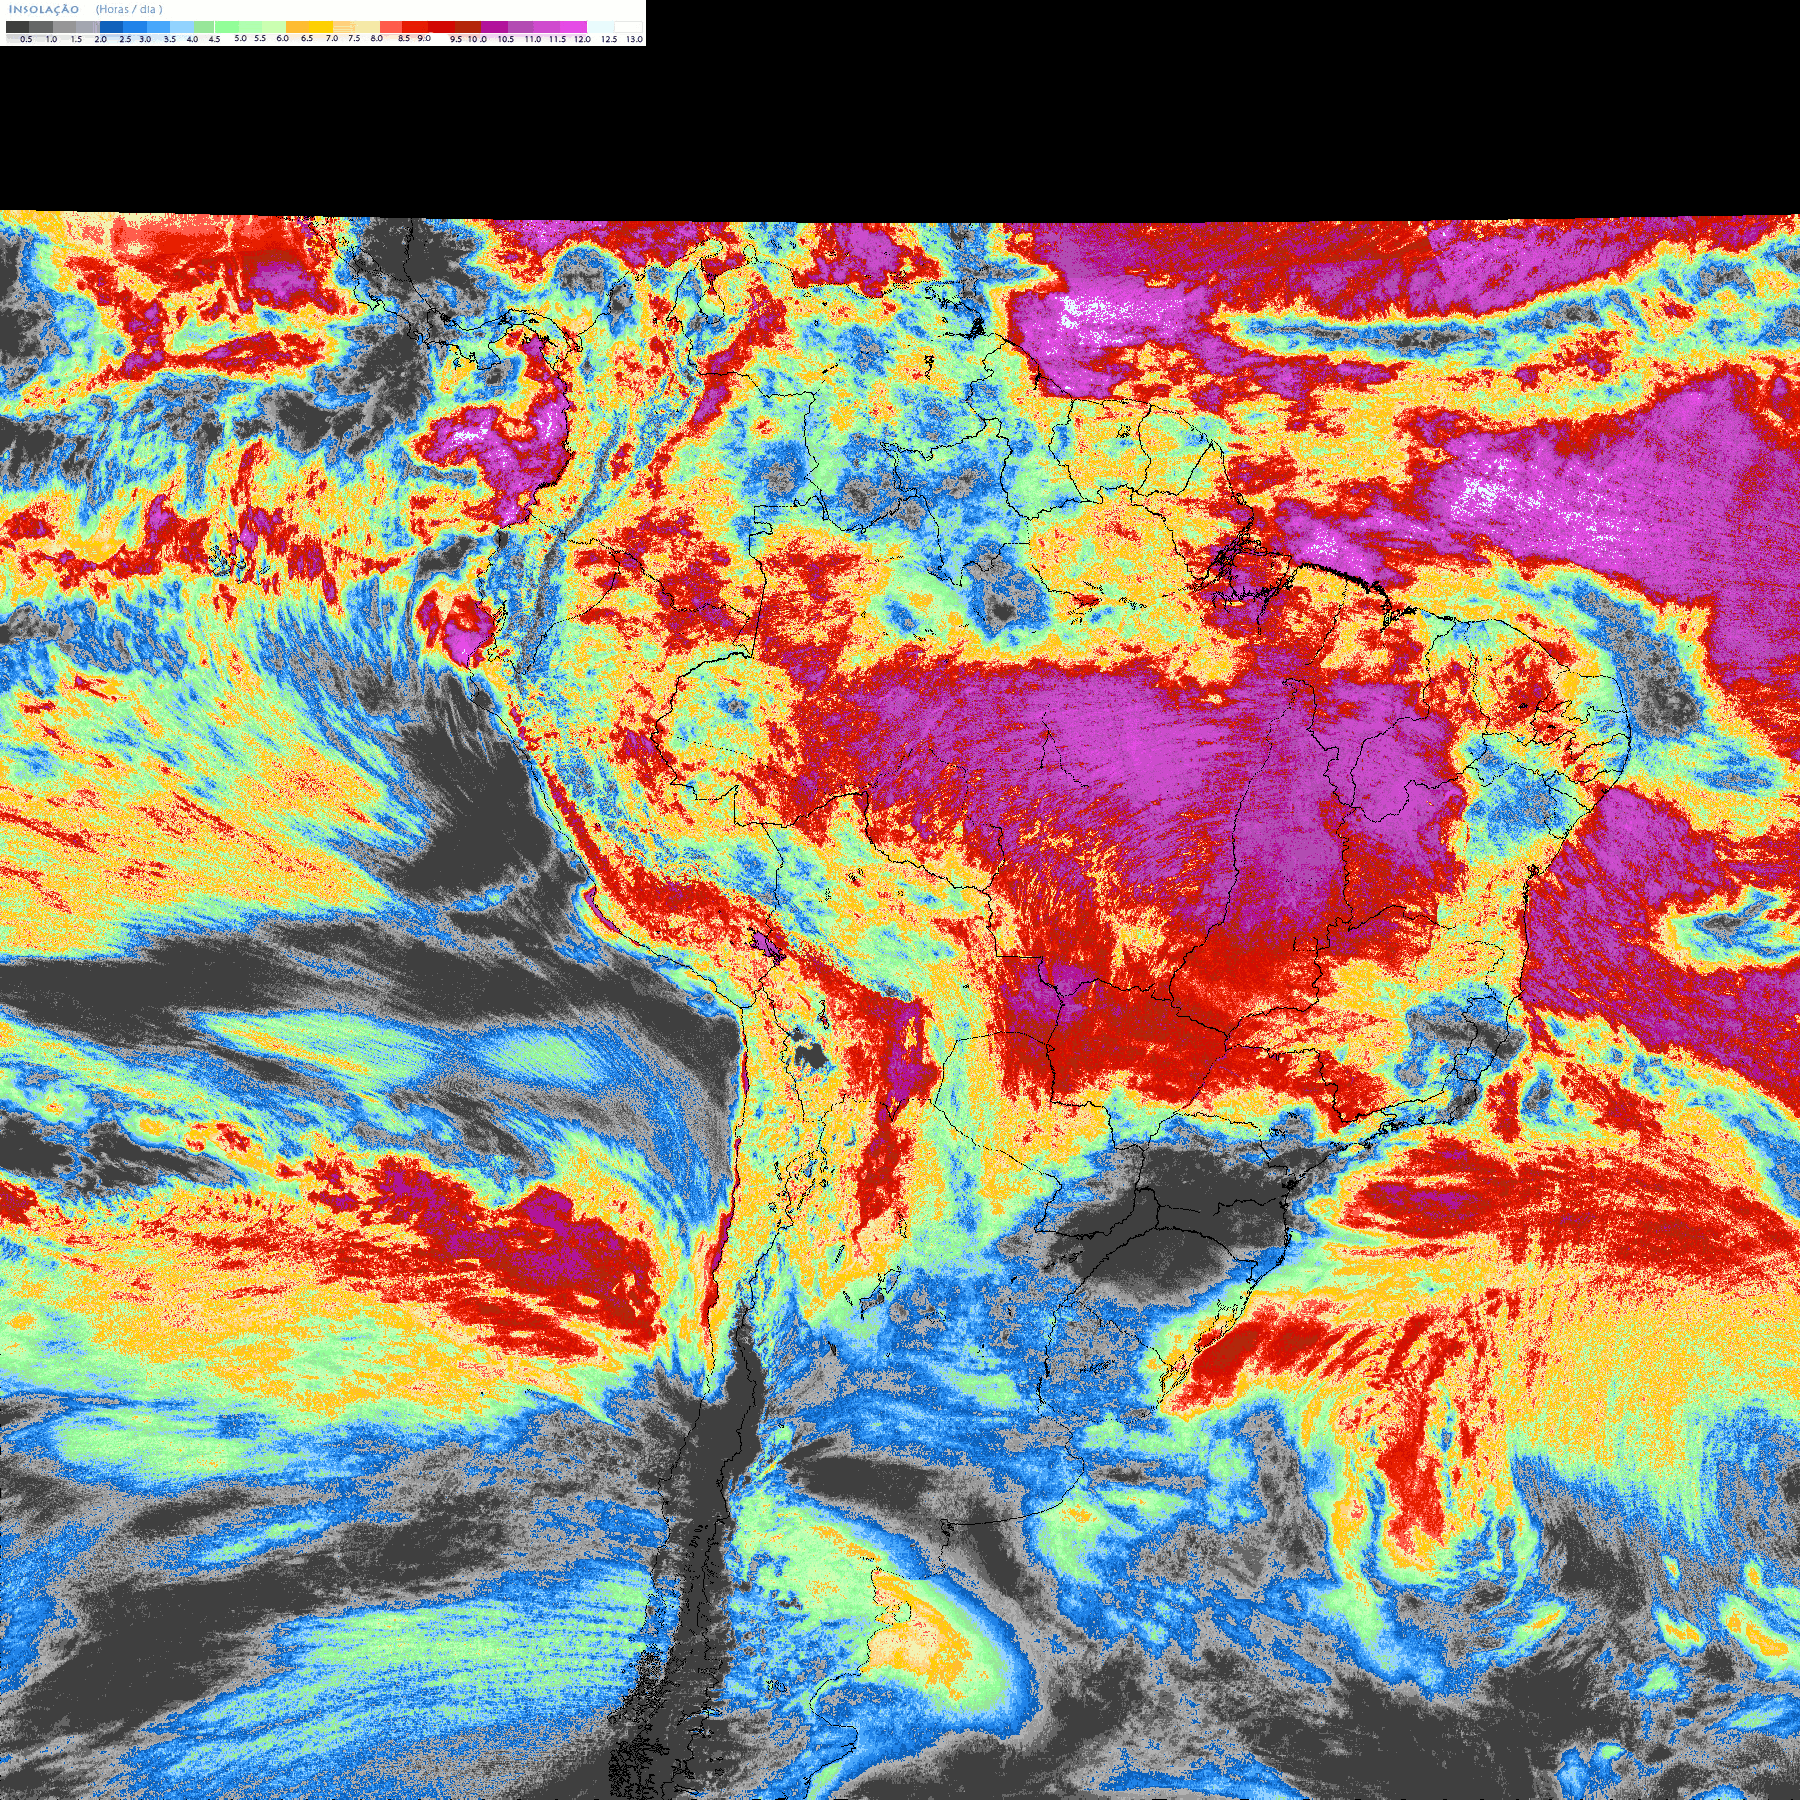This screenshot has height=1800, width=1800.
Task: Click the '13.0' legend value
Action: pos(634,39)
